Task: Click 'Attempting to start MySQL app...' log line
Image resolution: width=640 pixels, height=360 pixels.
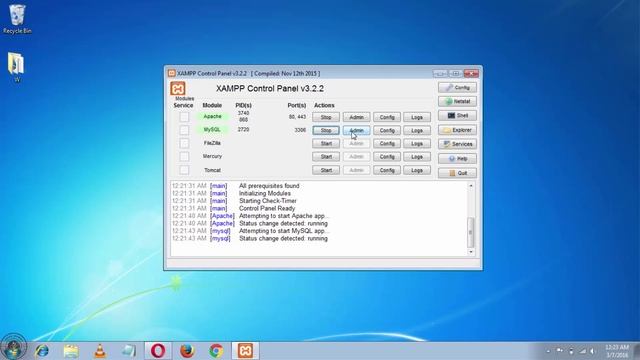Action: click(284, 231)
